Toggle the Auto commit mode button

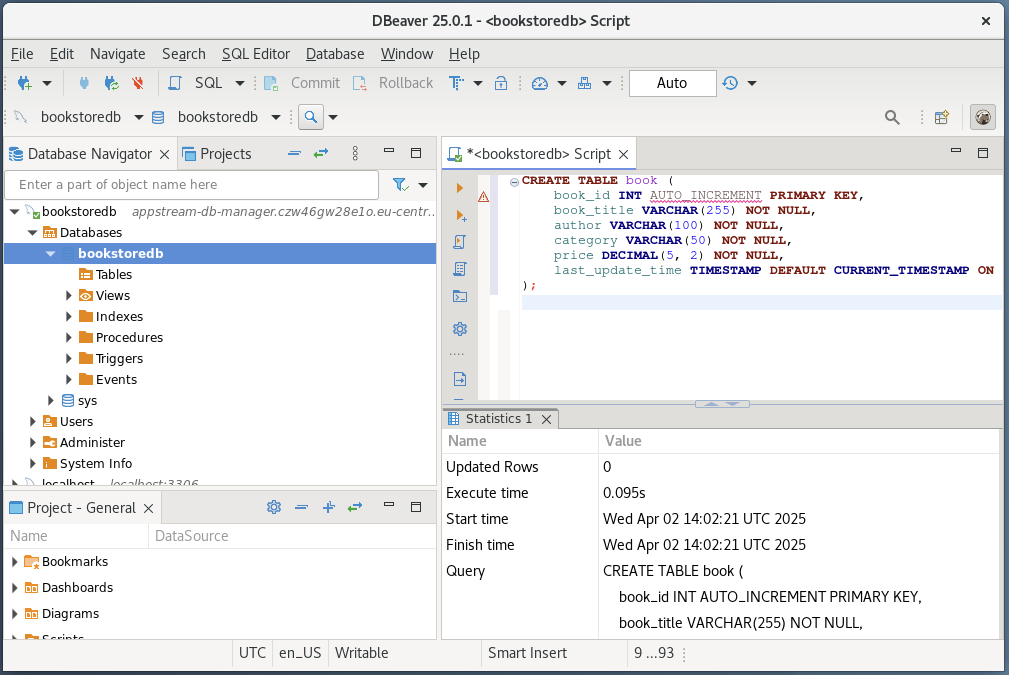click(671, 83)
